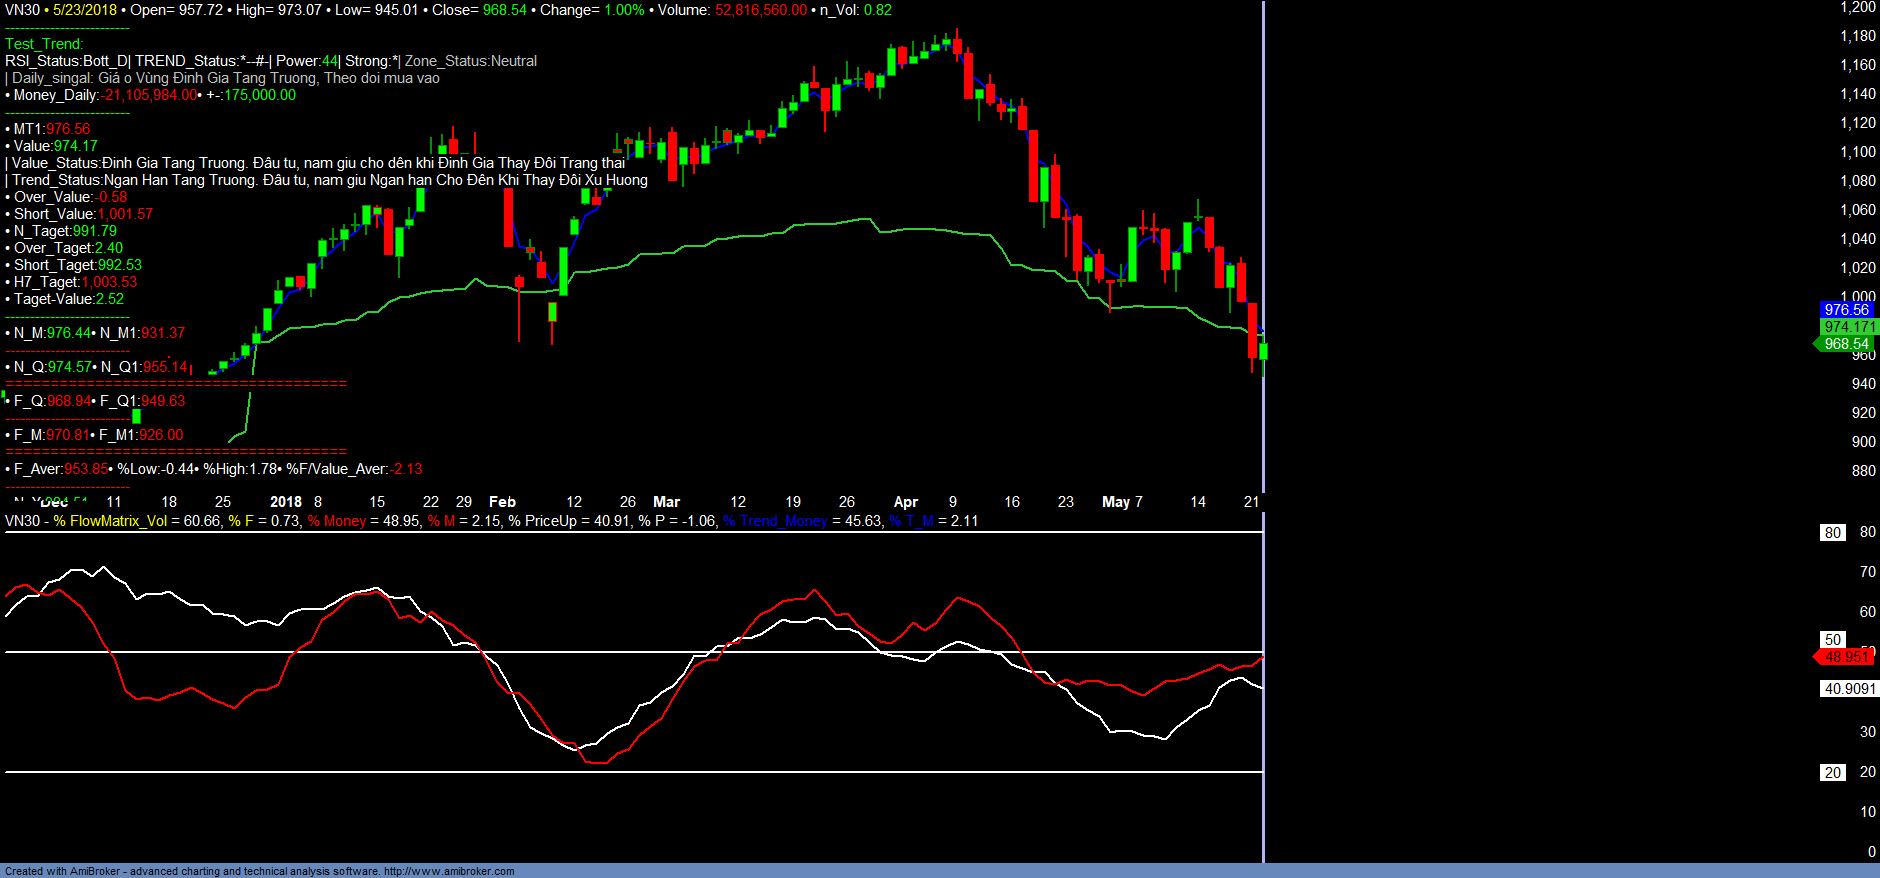This screenshot has height=878, width=1880.
Task: Click the green 974.171 value label
Action: [1848, 327]
